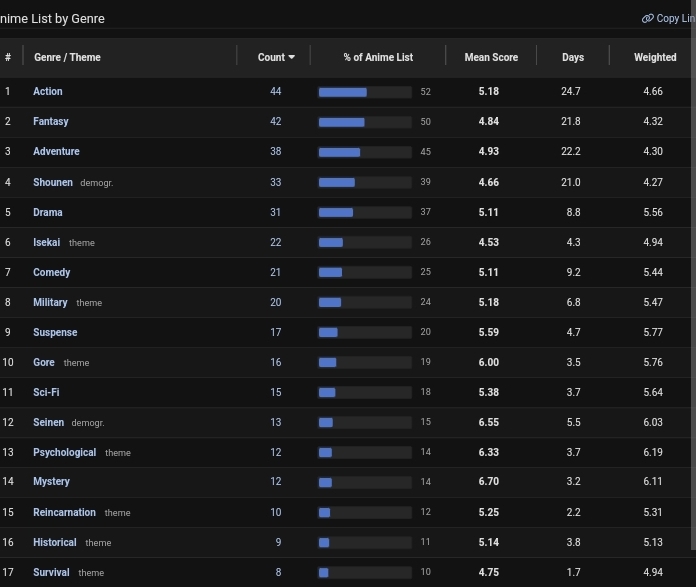The width and height of the screenshot is (696, 587).
Task: Click count 31 for Drama row
Action: (x=275, y=212)
